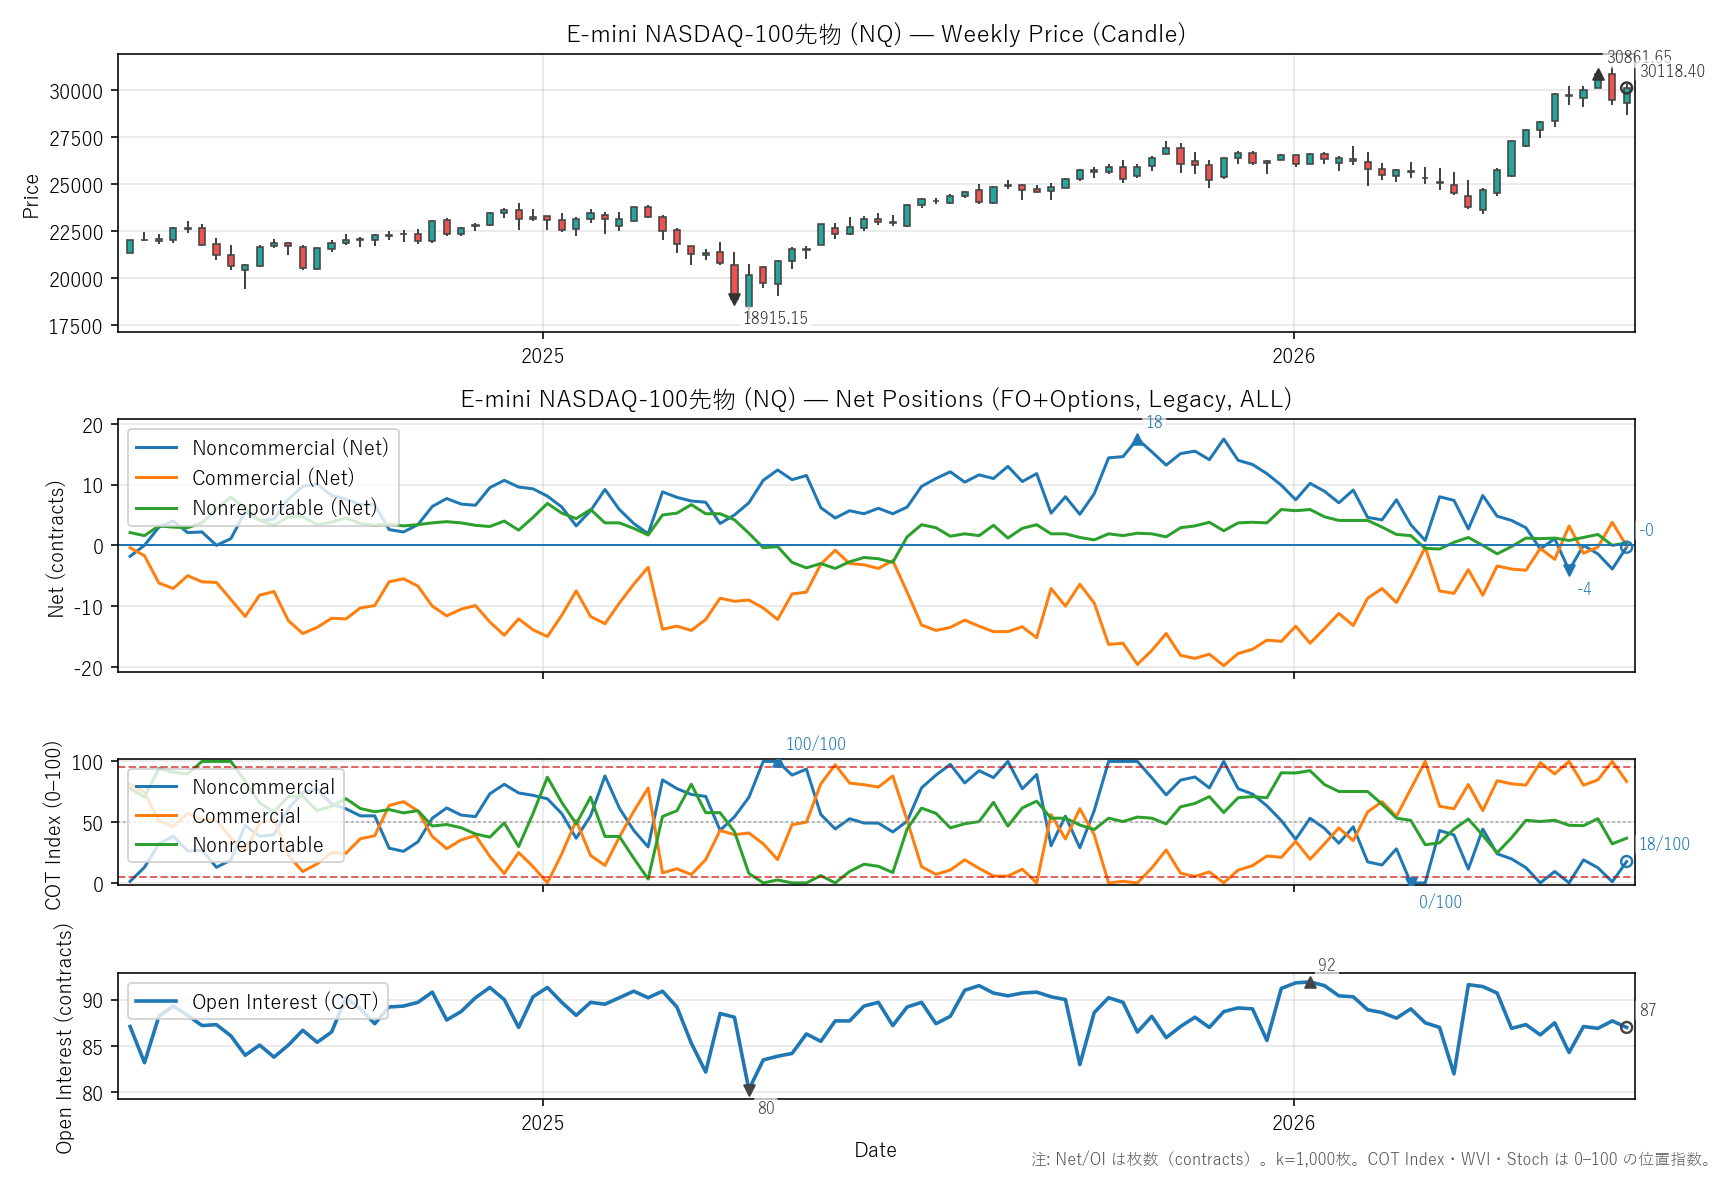Click the 25000 price axis tick label
Viewport: 1728px width, 1180px height.
[76, 185]
